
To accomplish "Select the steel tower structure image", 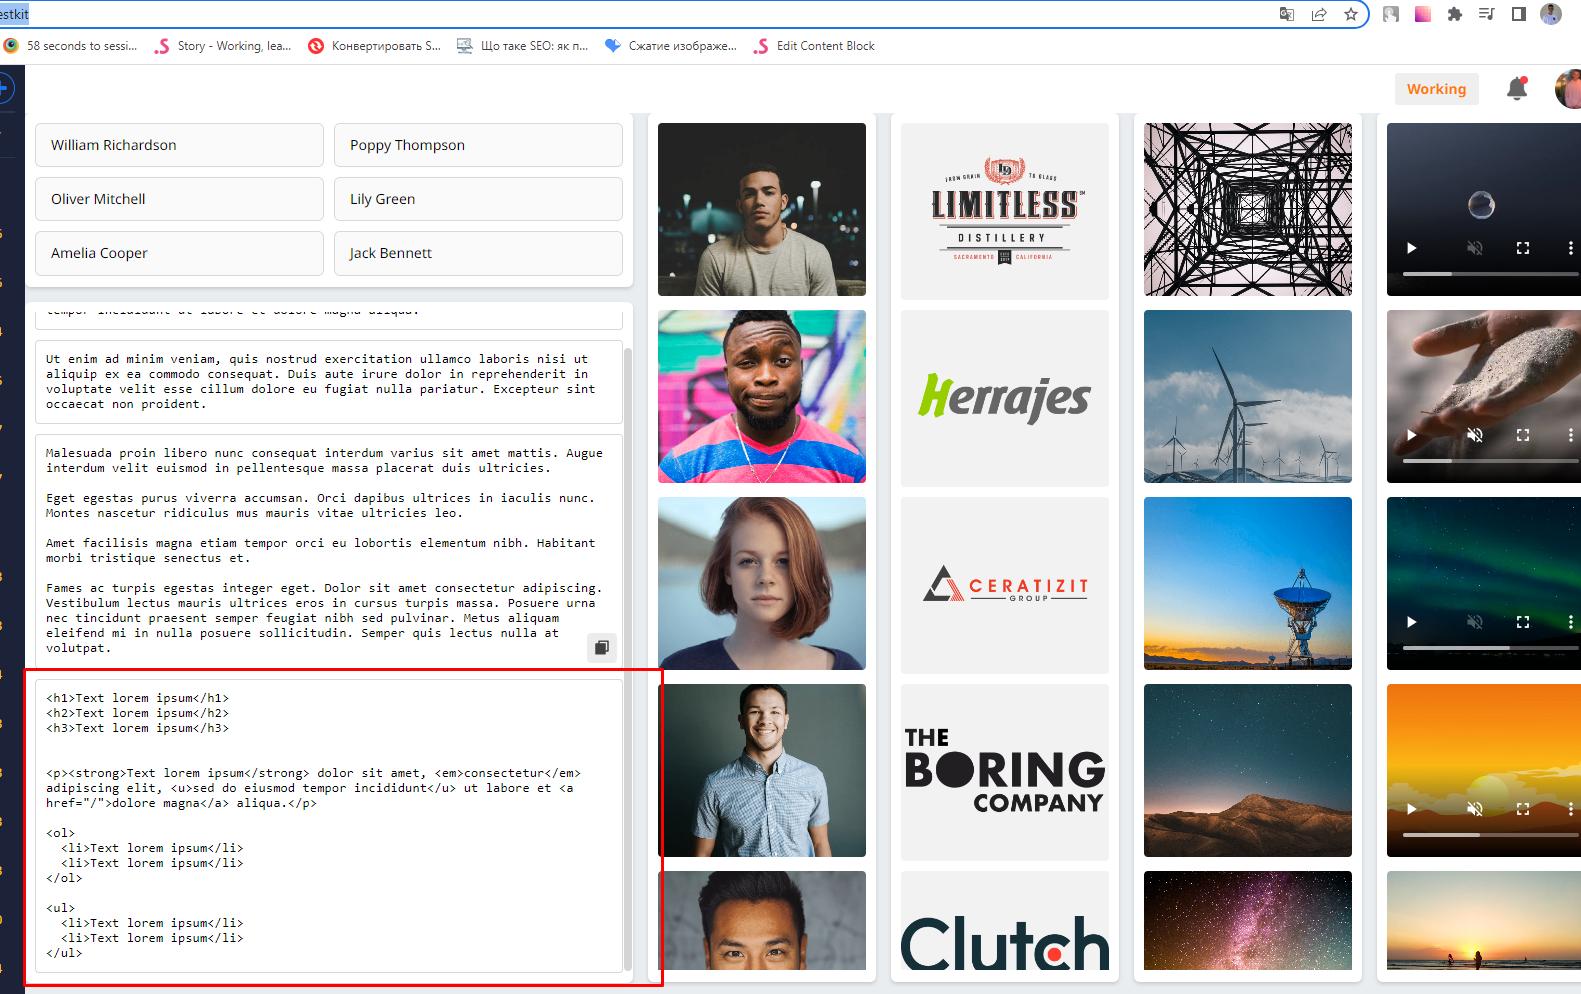I will coord(1248,209).
